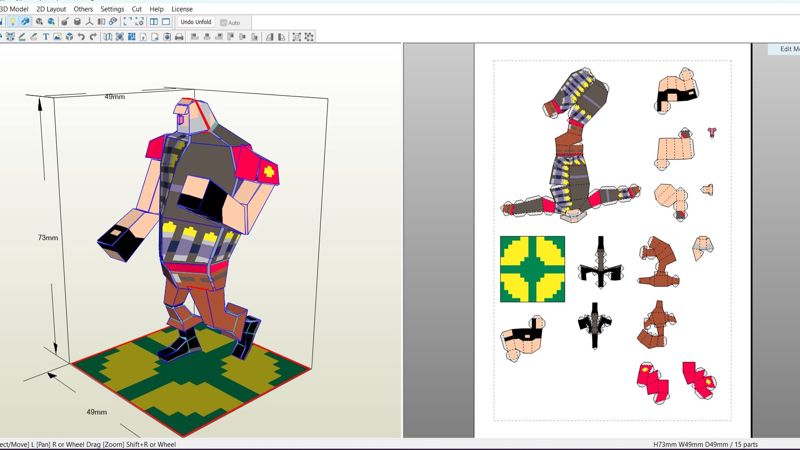This screenshot has width=800, height=450.
Task: Click the open-book fold icon
Action: click(x=101, y=22)
